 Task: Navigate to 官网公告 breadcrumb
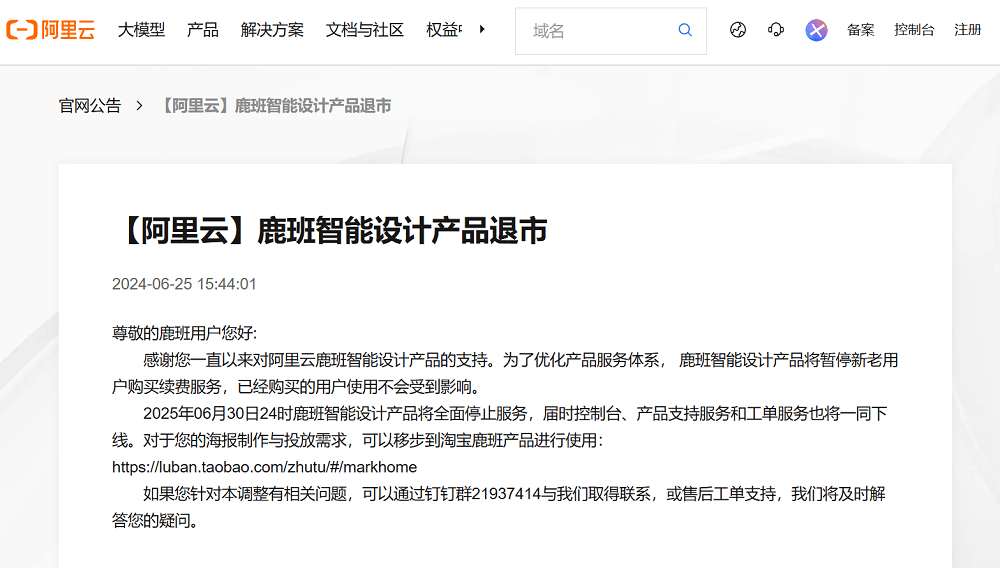(90, 106)
